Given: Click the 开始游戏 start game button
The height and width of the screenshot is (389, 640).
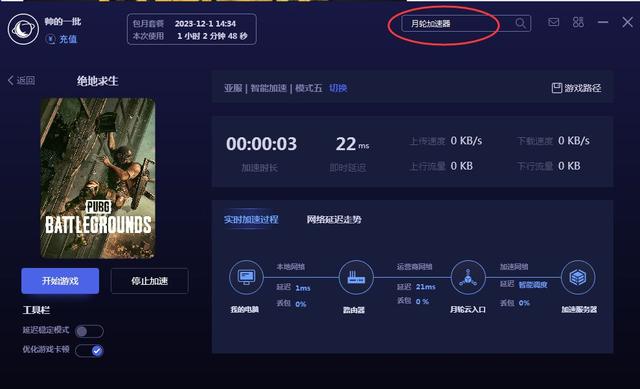Looking at the screenshot, I should [x=60, y=281].
